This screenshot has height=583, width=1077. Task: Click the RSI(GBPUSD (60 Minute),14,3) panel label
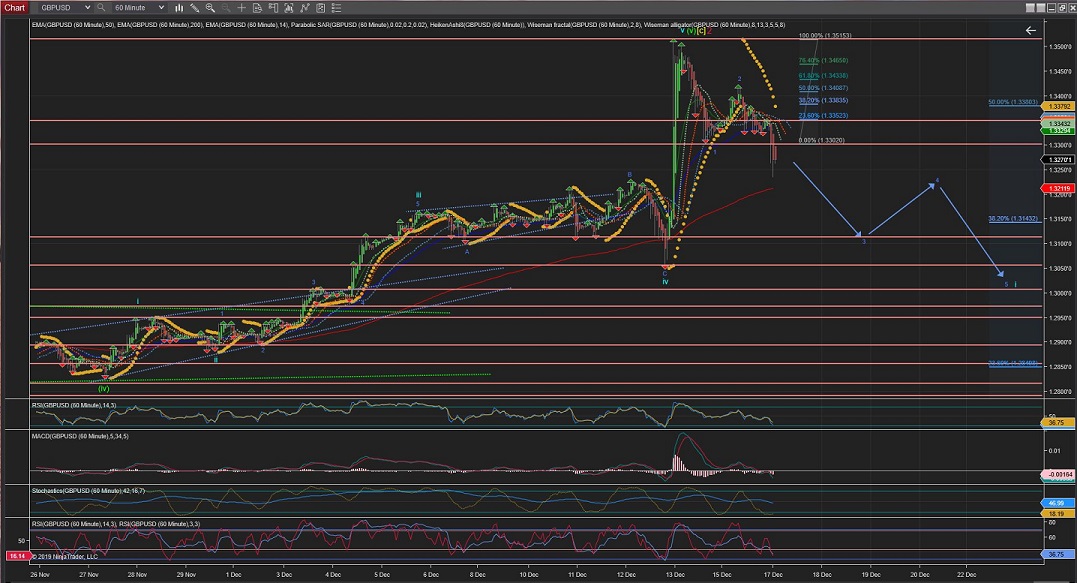point(73,405)
